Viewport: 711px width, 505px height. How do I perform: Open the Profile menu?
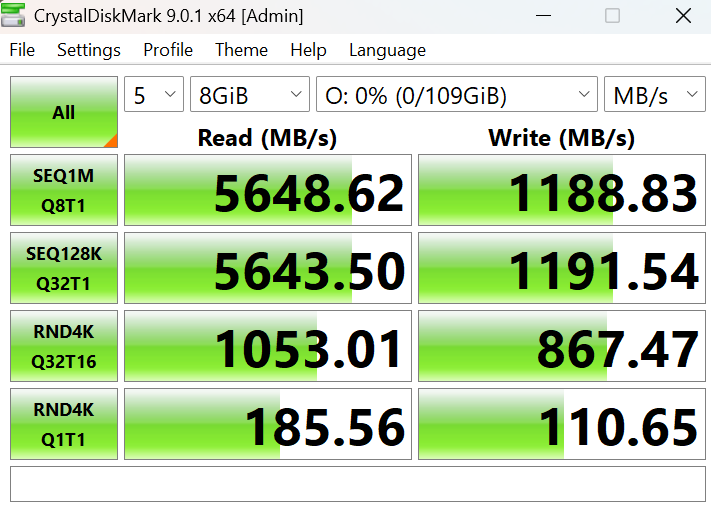pyautogui.click(x=168, y=50)
